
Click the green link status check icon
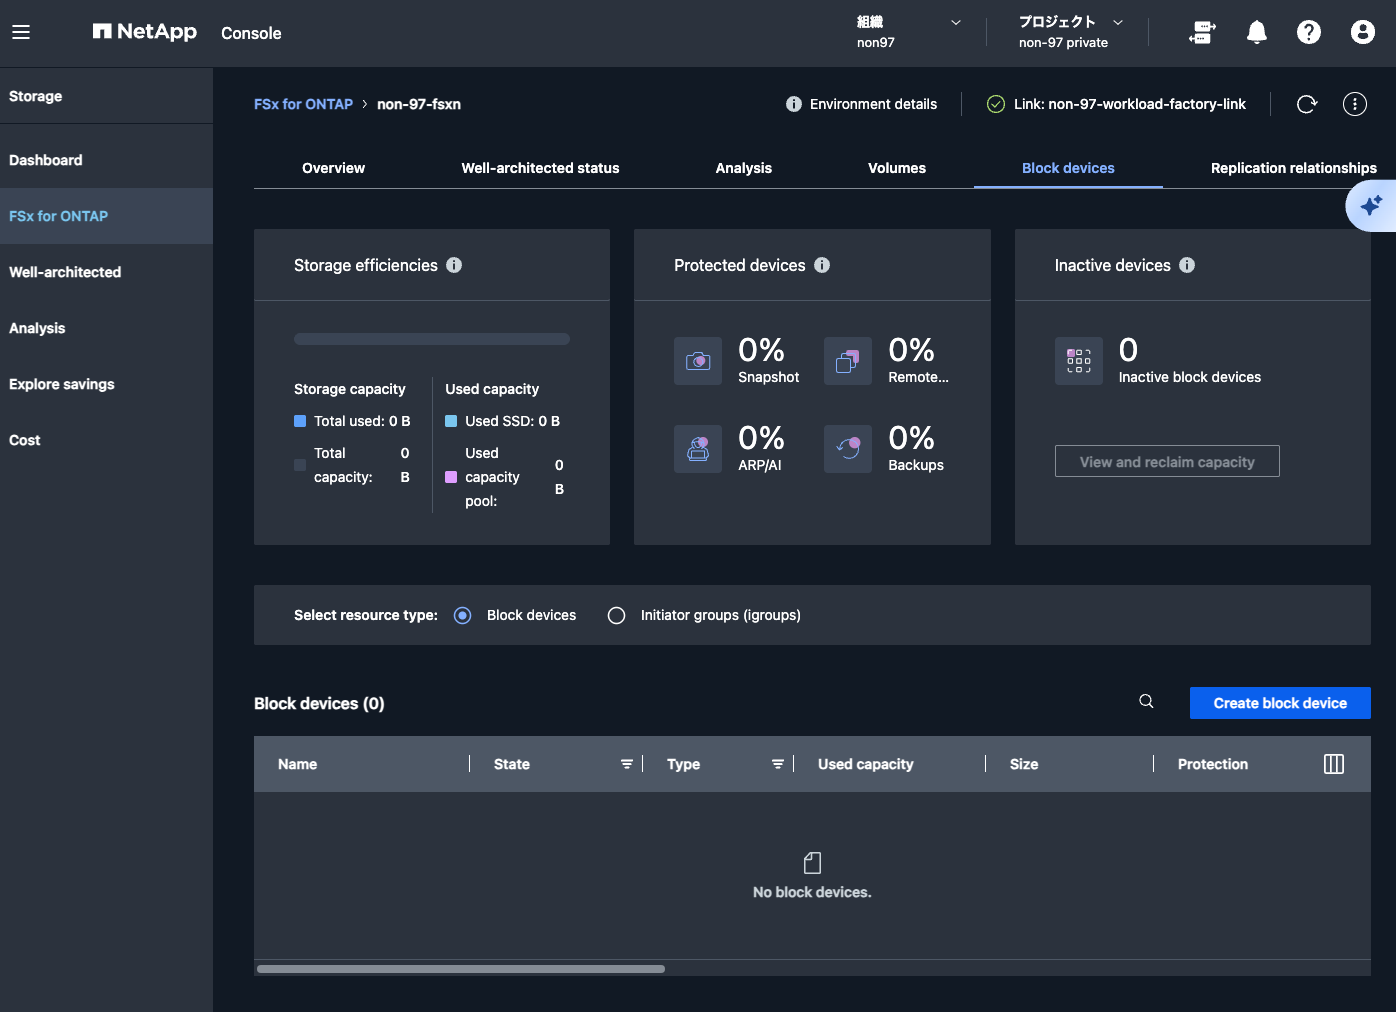[996, 104]
